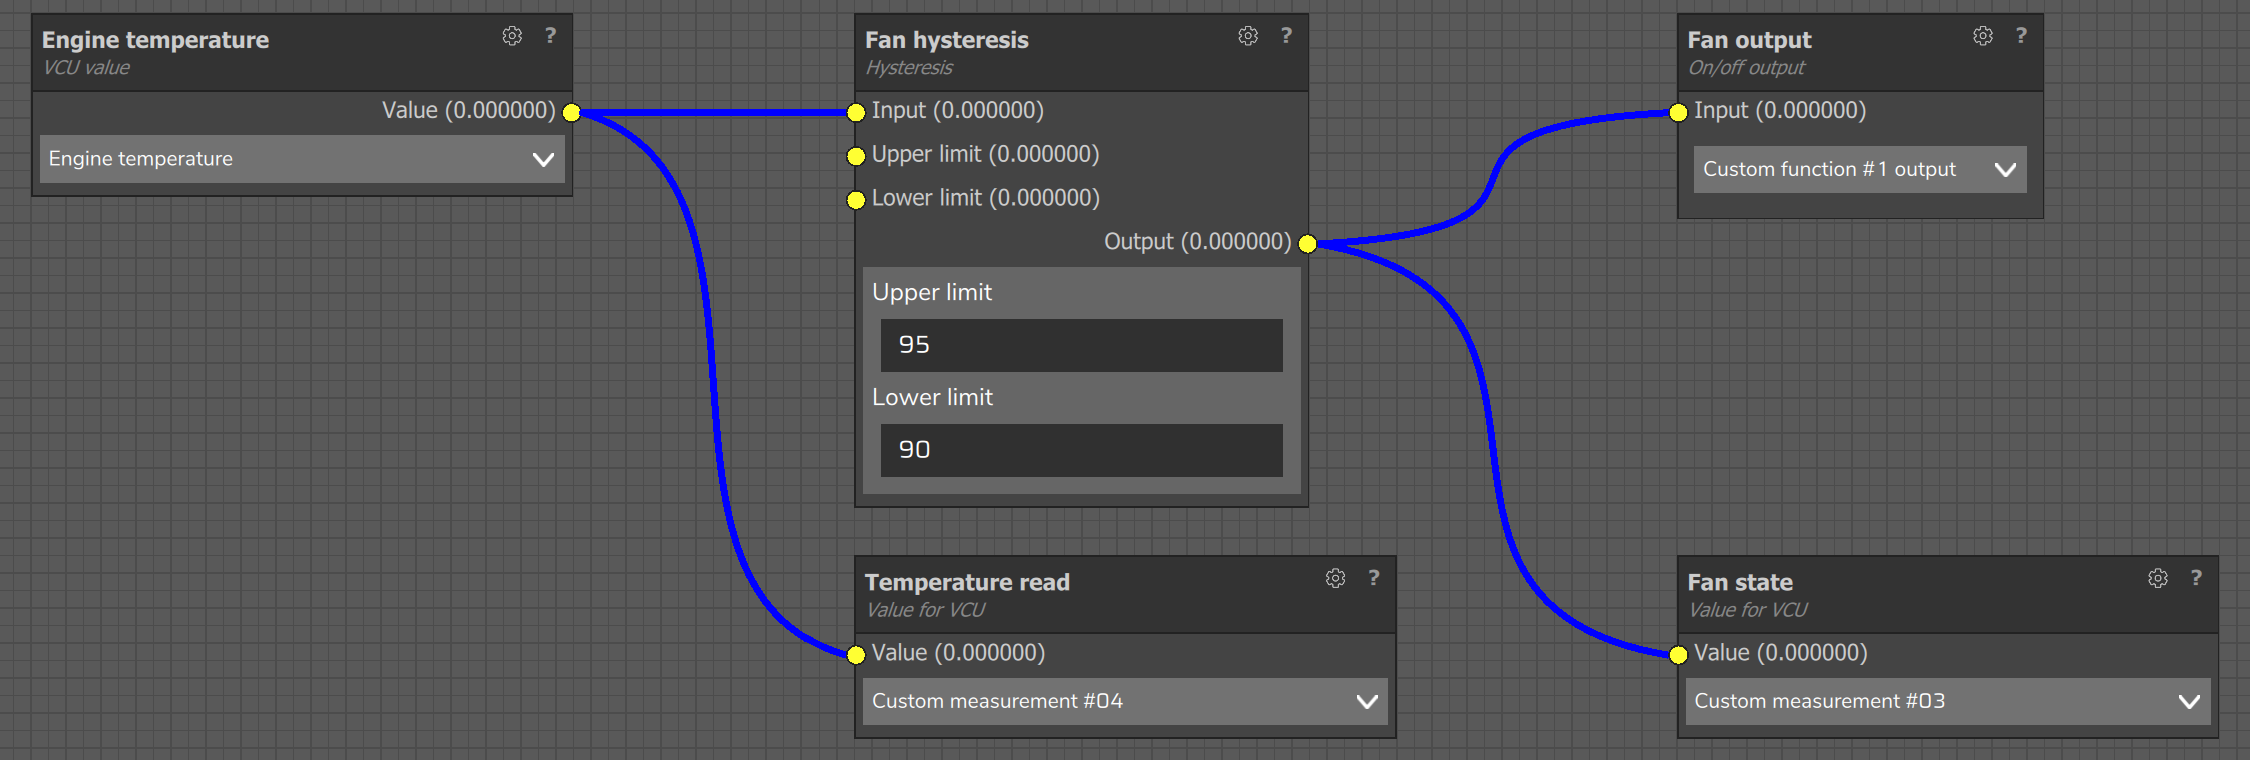Select Temperature read node title
The image size is (2250, 760).
click(967, 582)
